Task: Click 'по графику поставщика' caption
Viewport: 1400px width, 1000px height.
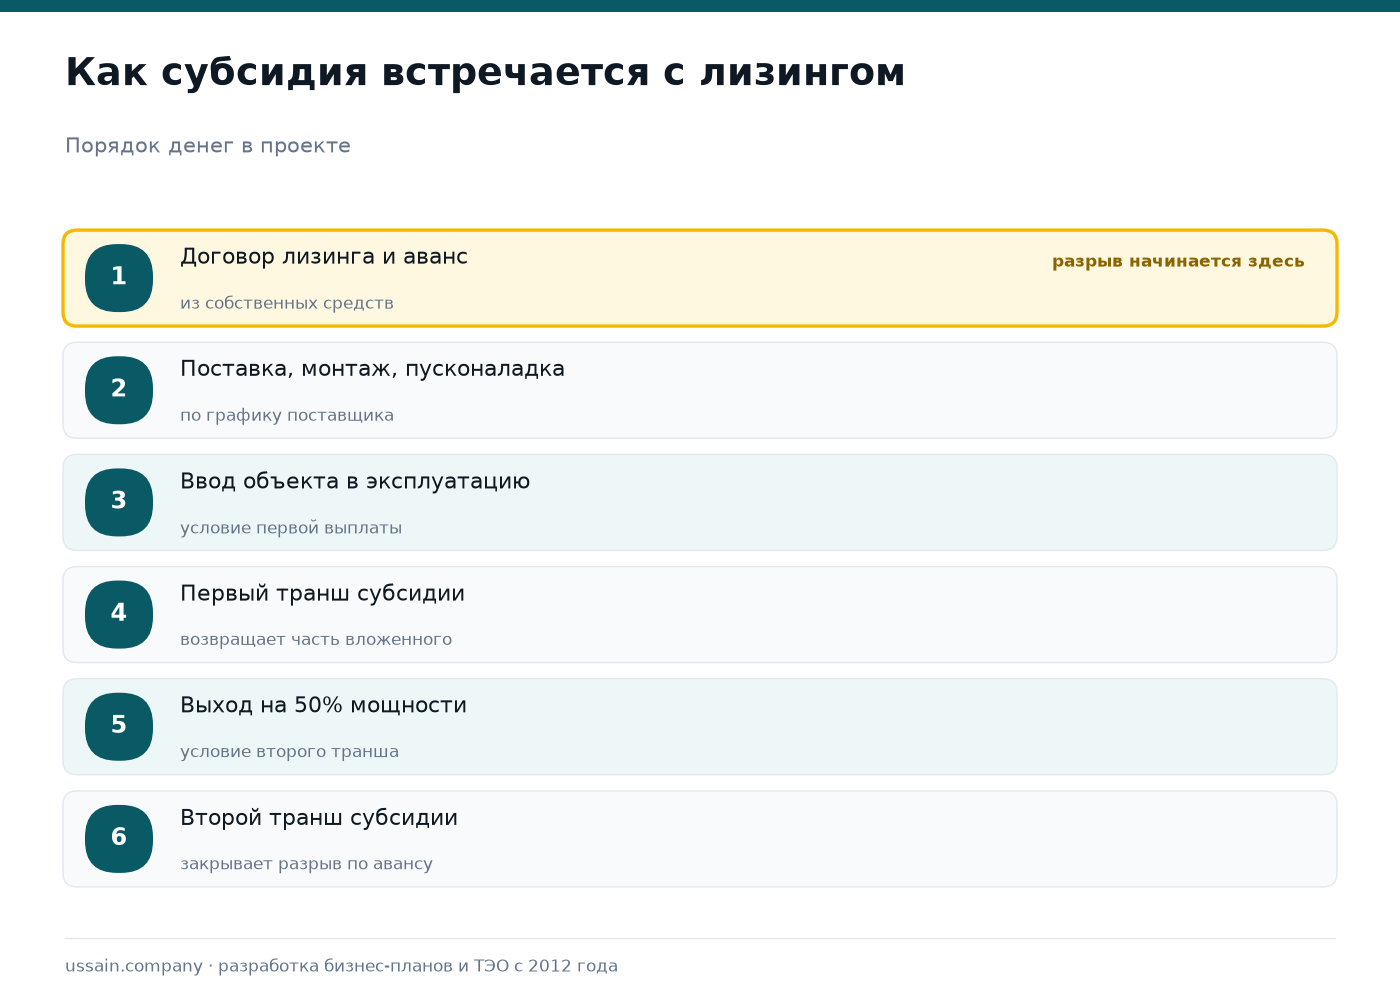Action: coord(287,415)
